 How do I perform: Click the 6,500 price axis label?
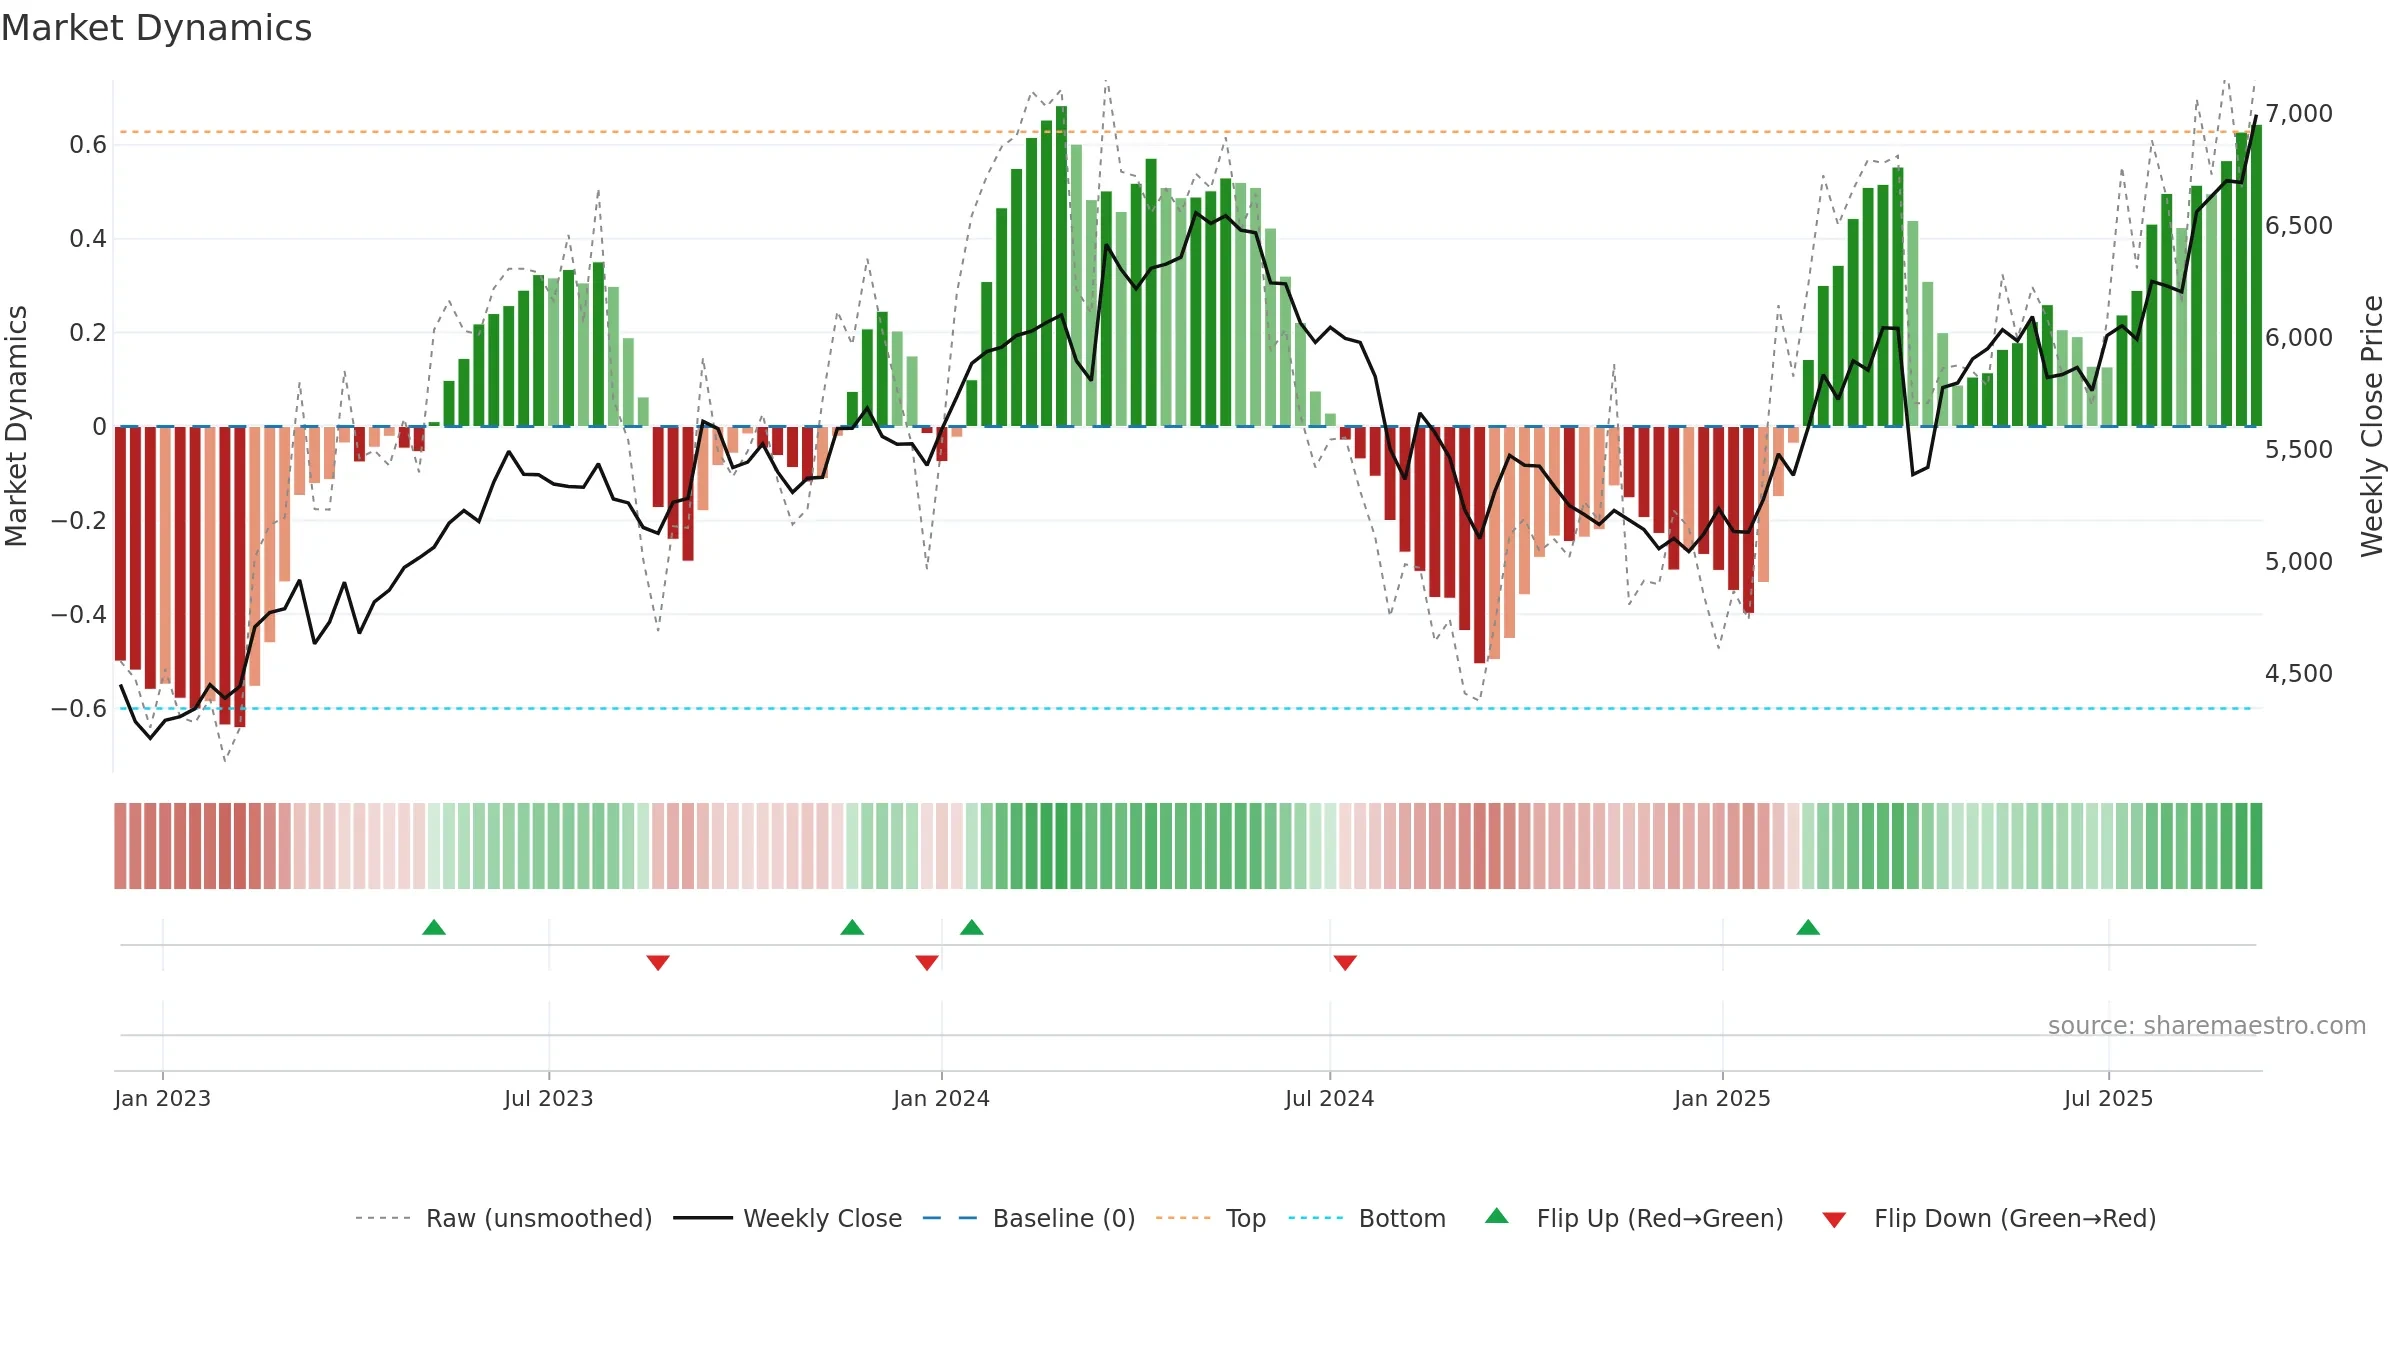pyautogui.click(x=2299, y=225)
